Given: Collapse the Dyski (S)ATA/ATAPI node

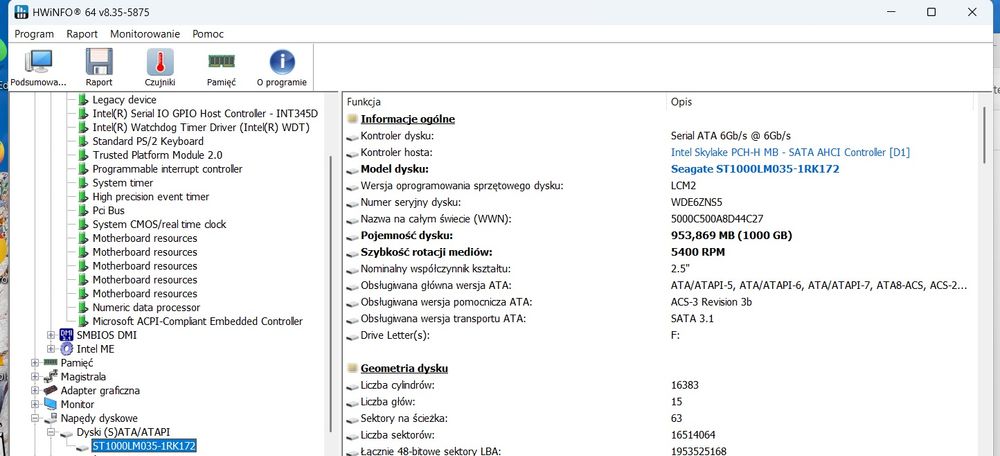Looking at the screenshot, I should tap(51, 432).
